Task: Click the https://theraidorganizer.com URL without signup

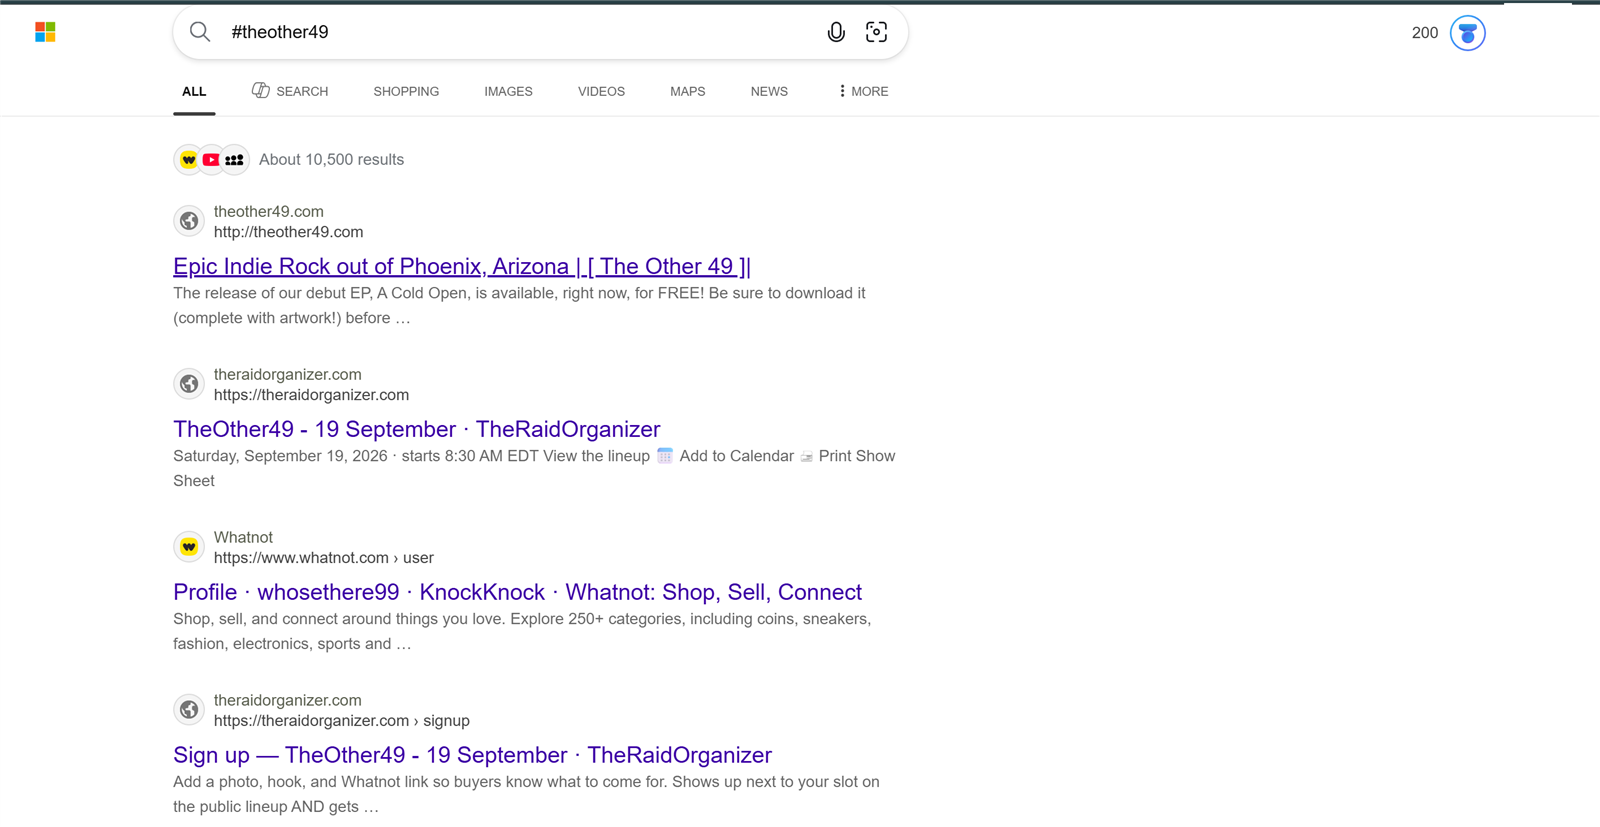Action: coord(311,395)
